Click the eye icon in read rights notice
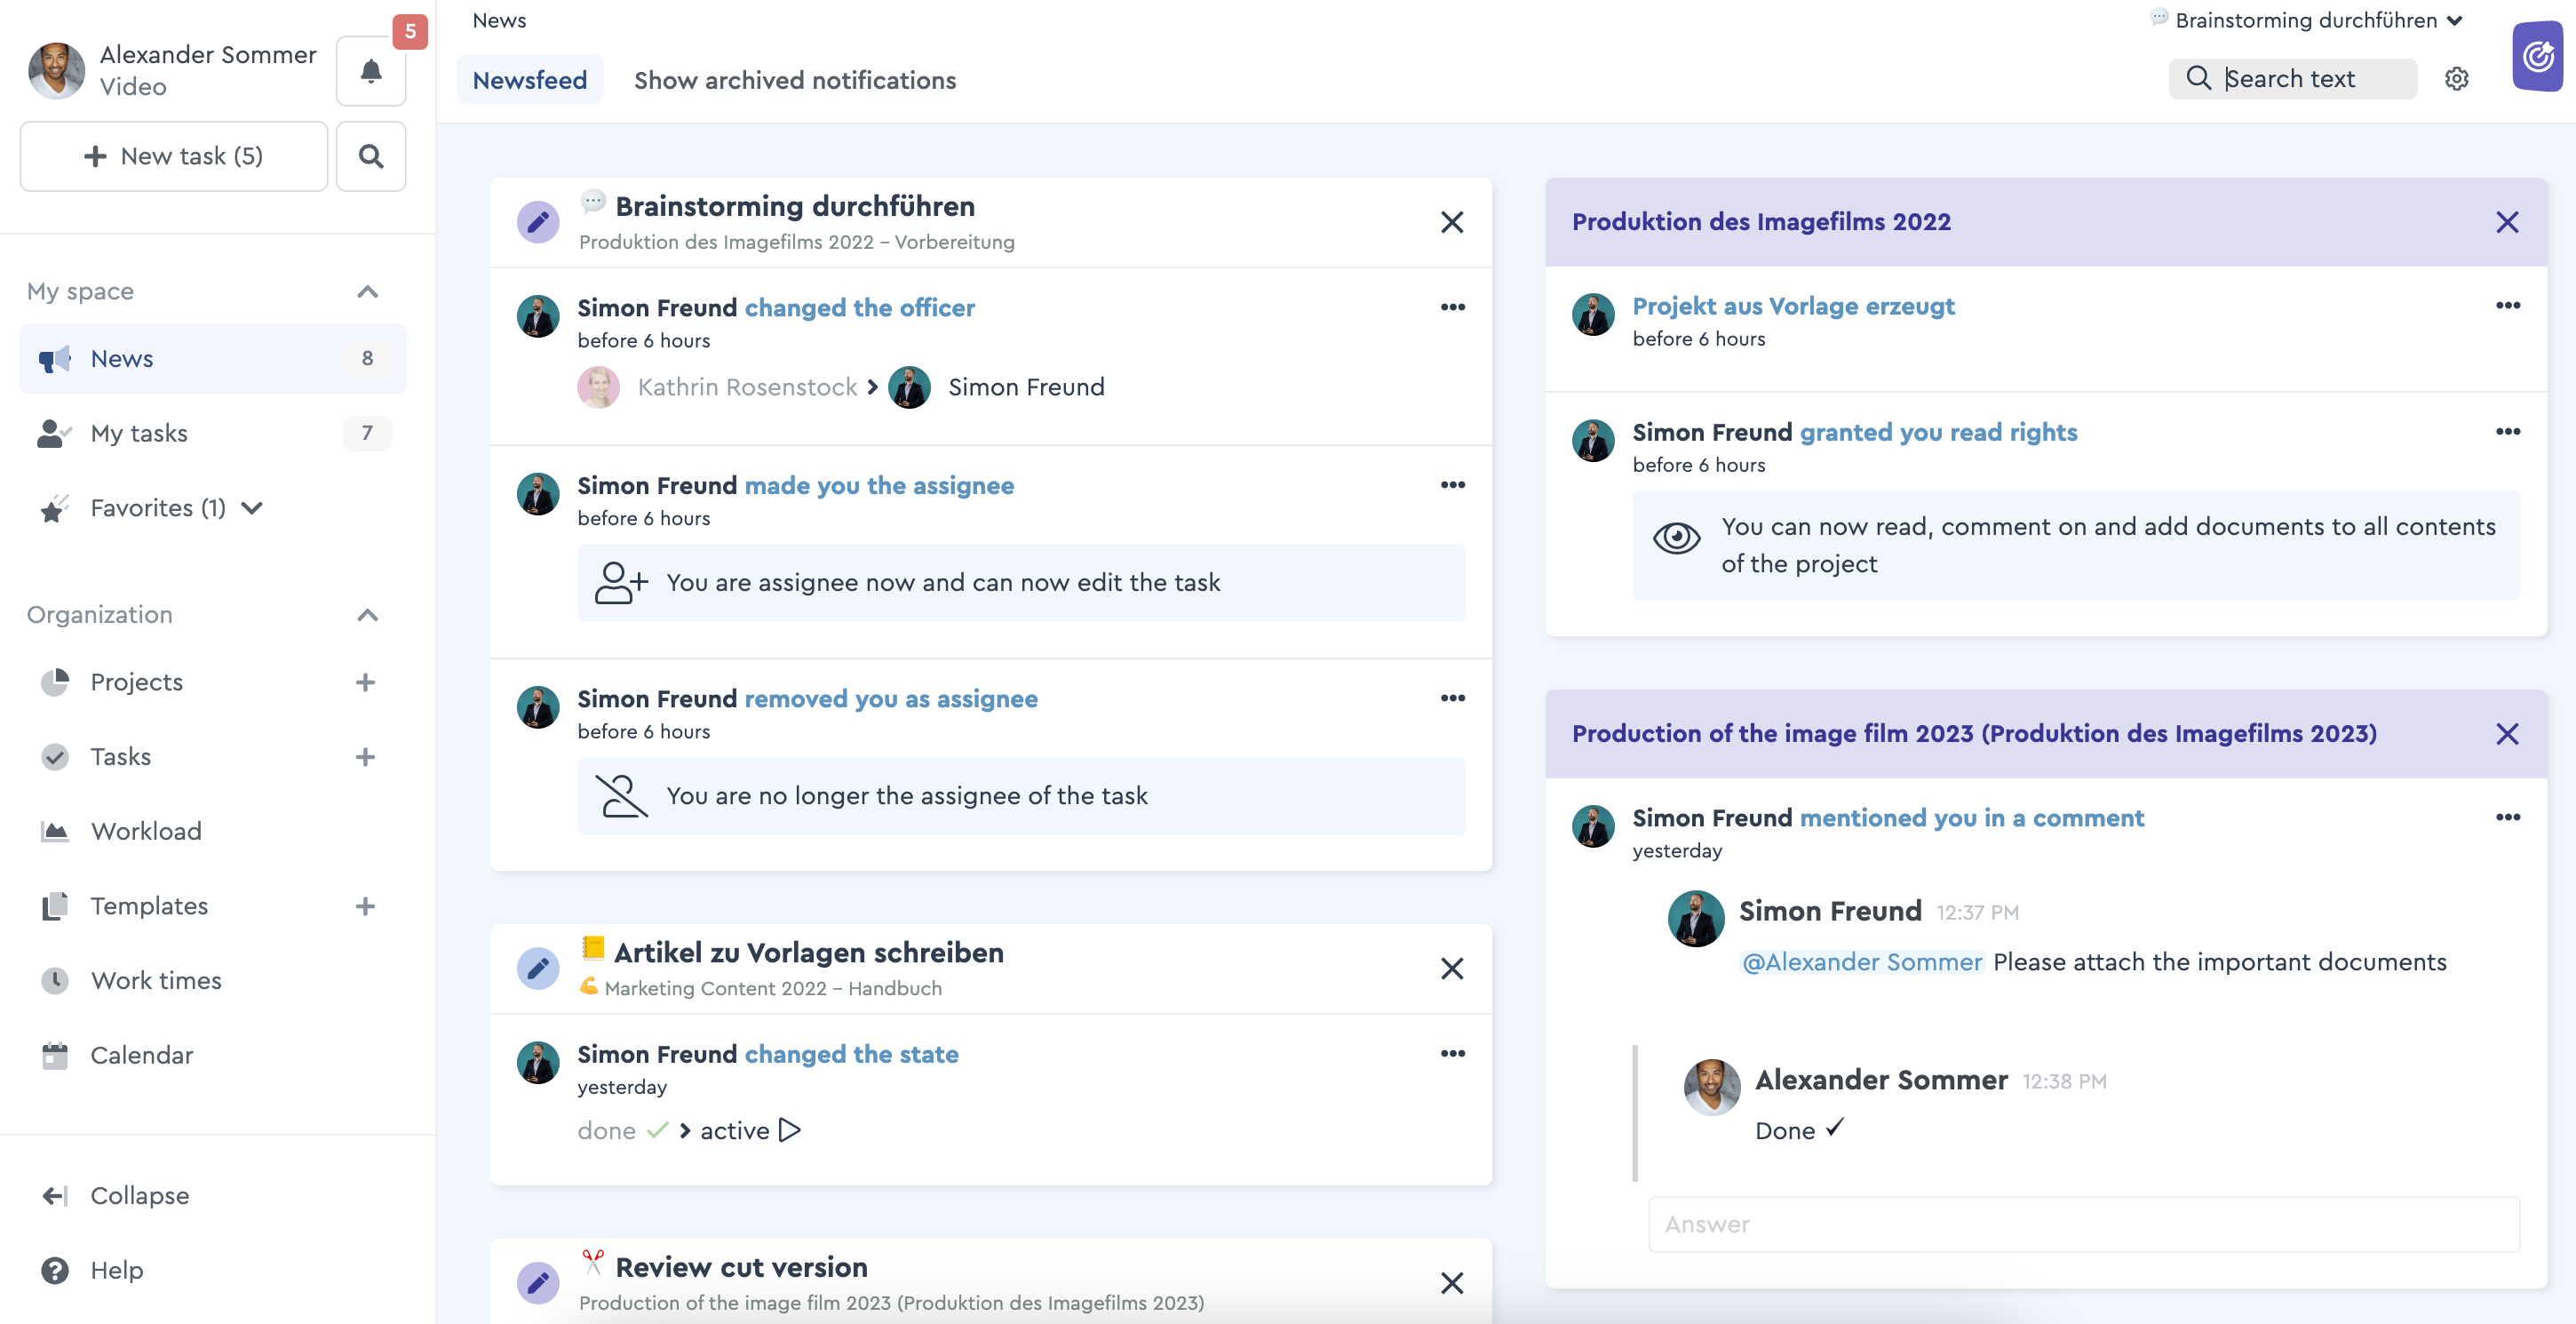The width and height of the screenshot is (2576, 1324). point(1677,538)
